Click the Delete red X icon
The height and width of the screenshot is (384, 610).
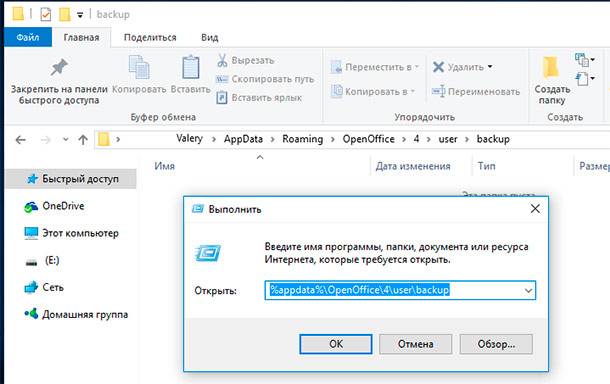click(x=438, y=67)
